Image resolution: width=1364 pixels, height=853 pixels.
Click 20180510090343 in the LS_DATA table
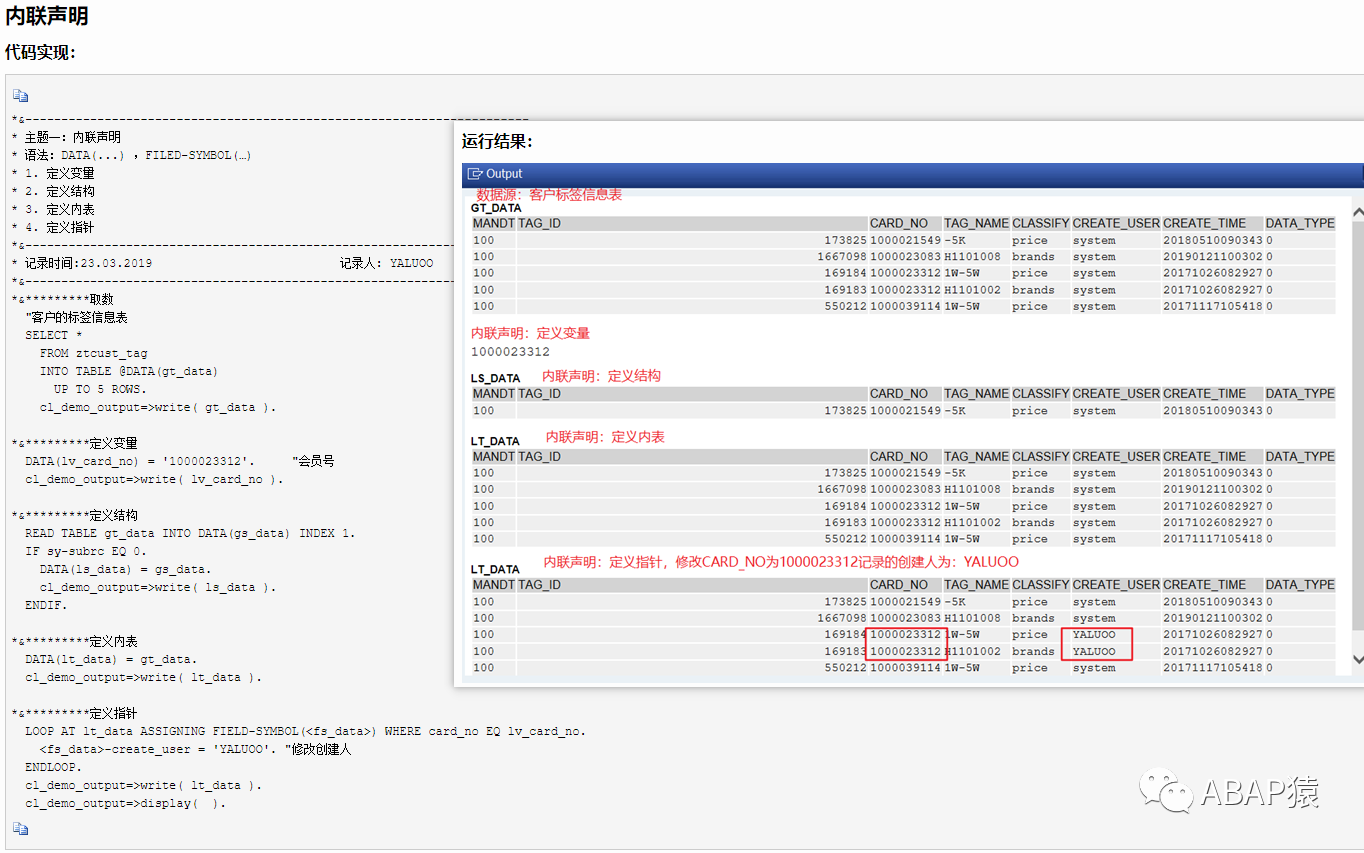click(x=1212, y=411)
